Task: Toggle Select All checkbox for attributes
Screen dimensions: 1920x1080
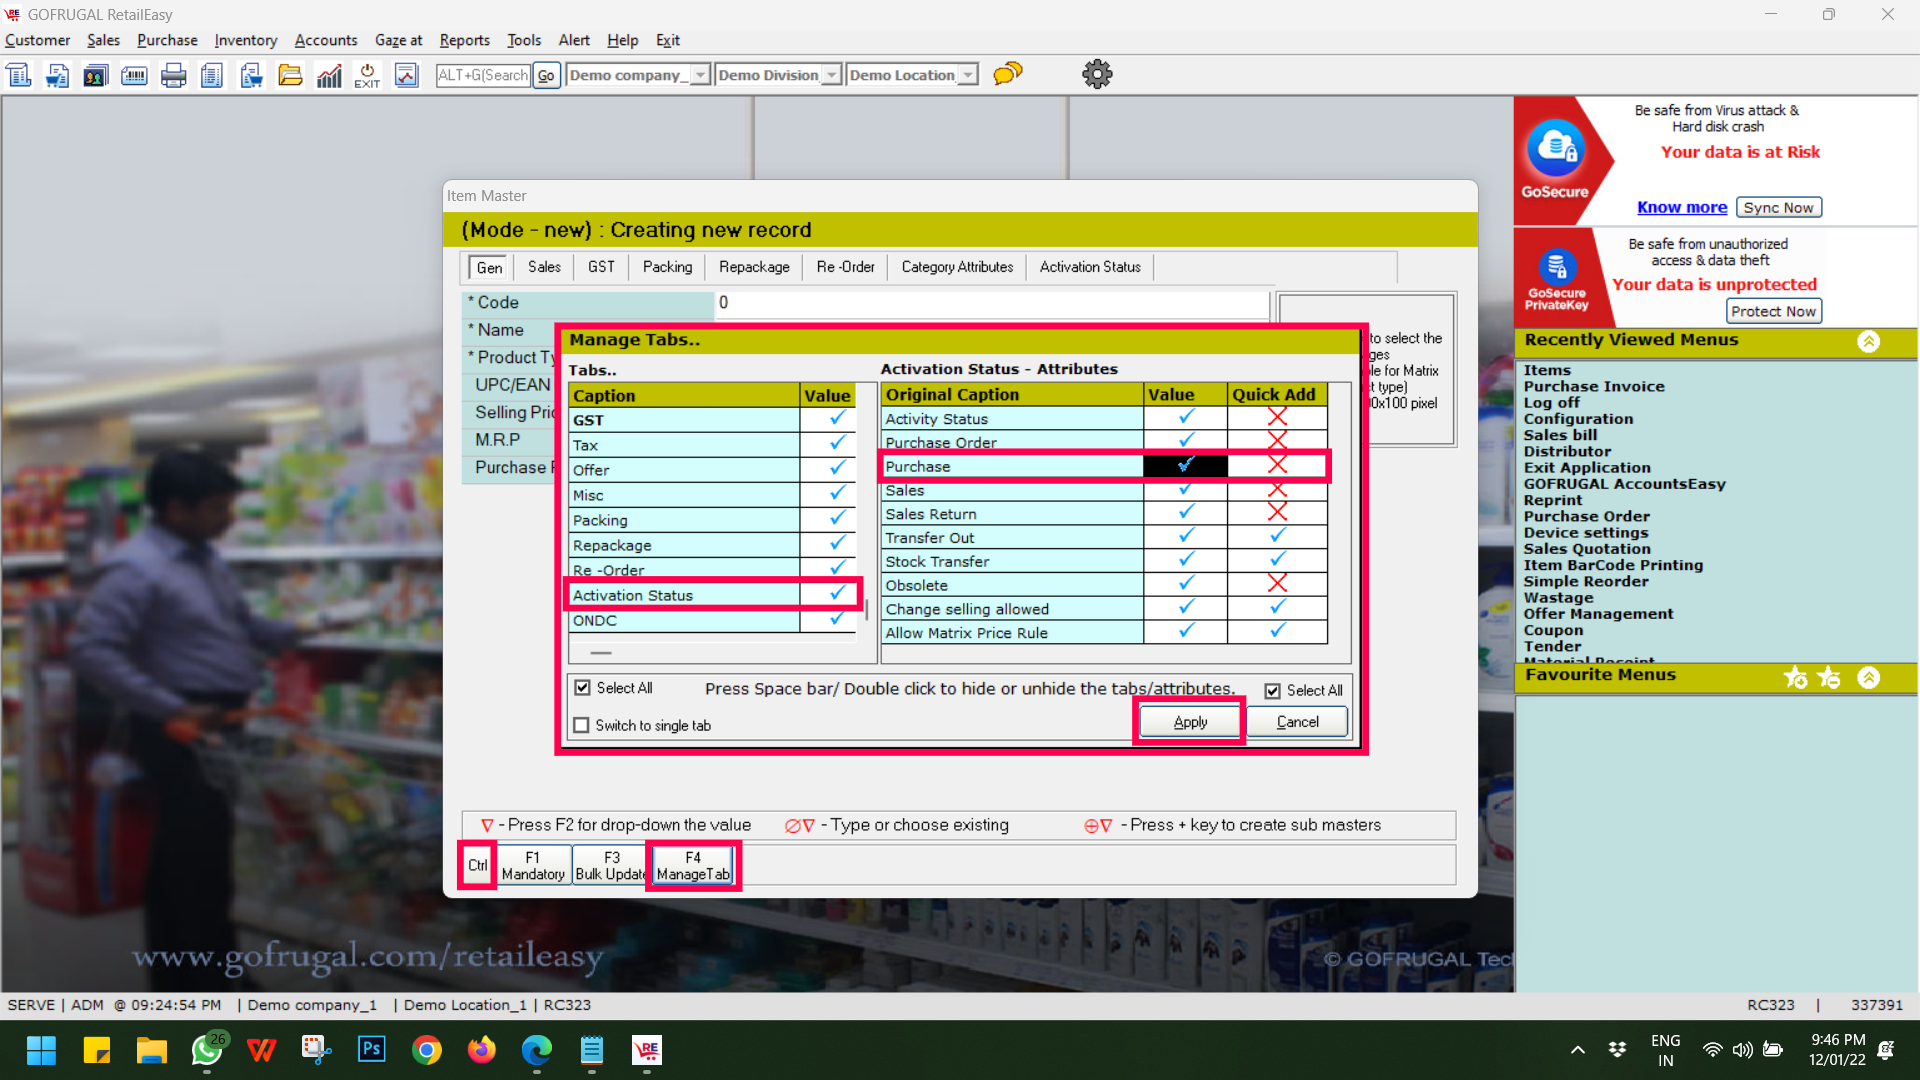Action: (x=1273, y=691)
